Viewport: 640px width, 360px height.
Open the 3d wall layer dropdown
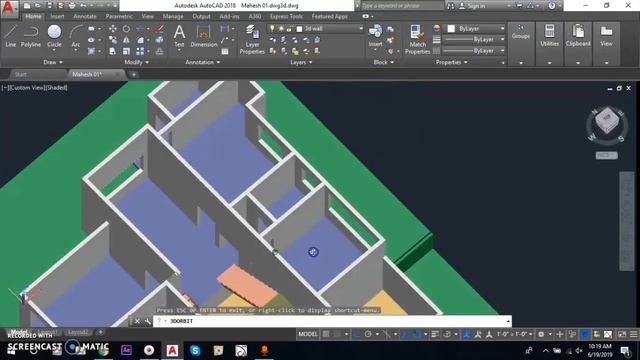coord(316,29)
